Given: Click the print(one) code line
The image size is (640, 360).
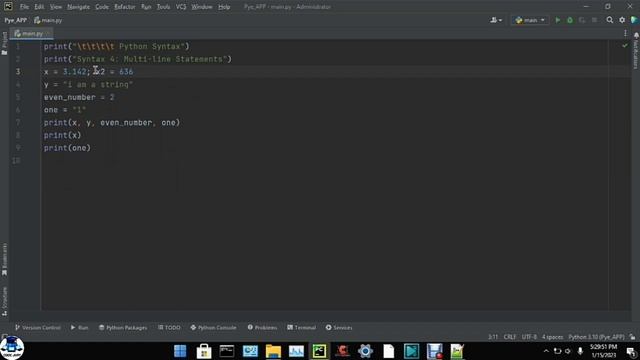Looking at the screenshot, I should pyautogui.click(x=67, y=148).
